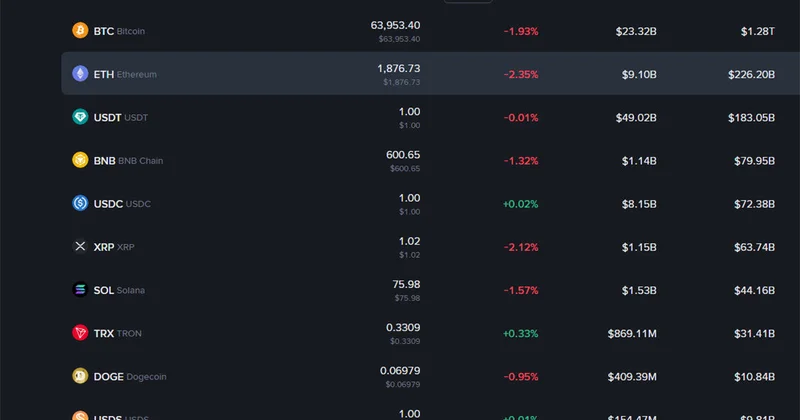Screen dimensions: 800x420
Task: Click the XRP coin icon
Action: pyautogui.click(x=80, y=246)
